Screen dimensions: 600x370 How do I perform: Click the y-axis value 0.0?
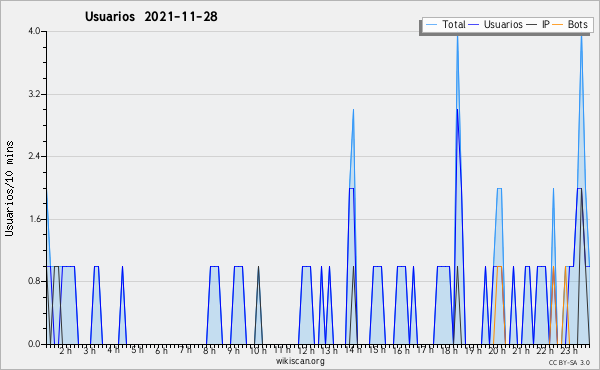(34, 344)
